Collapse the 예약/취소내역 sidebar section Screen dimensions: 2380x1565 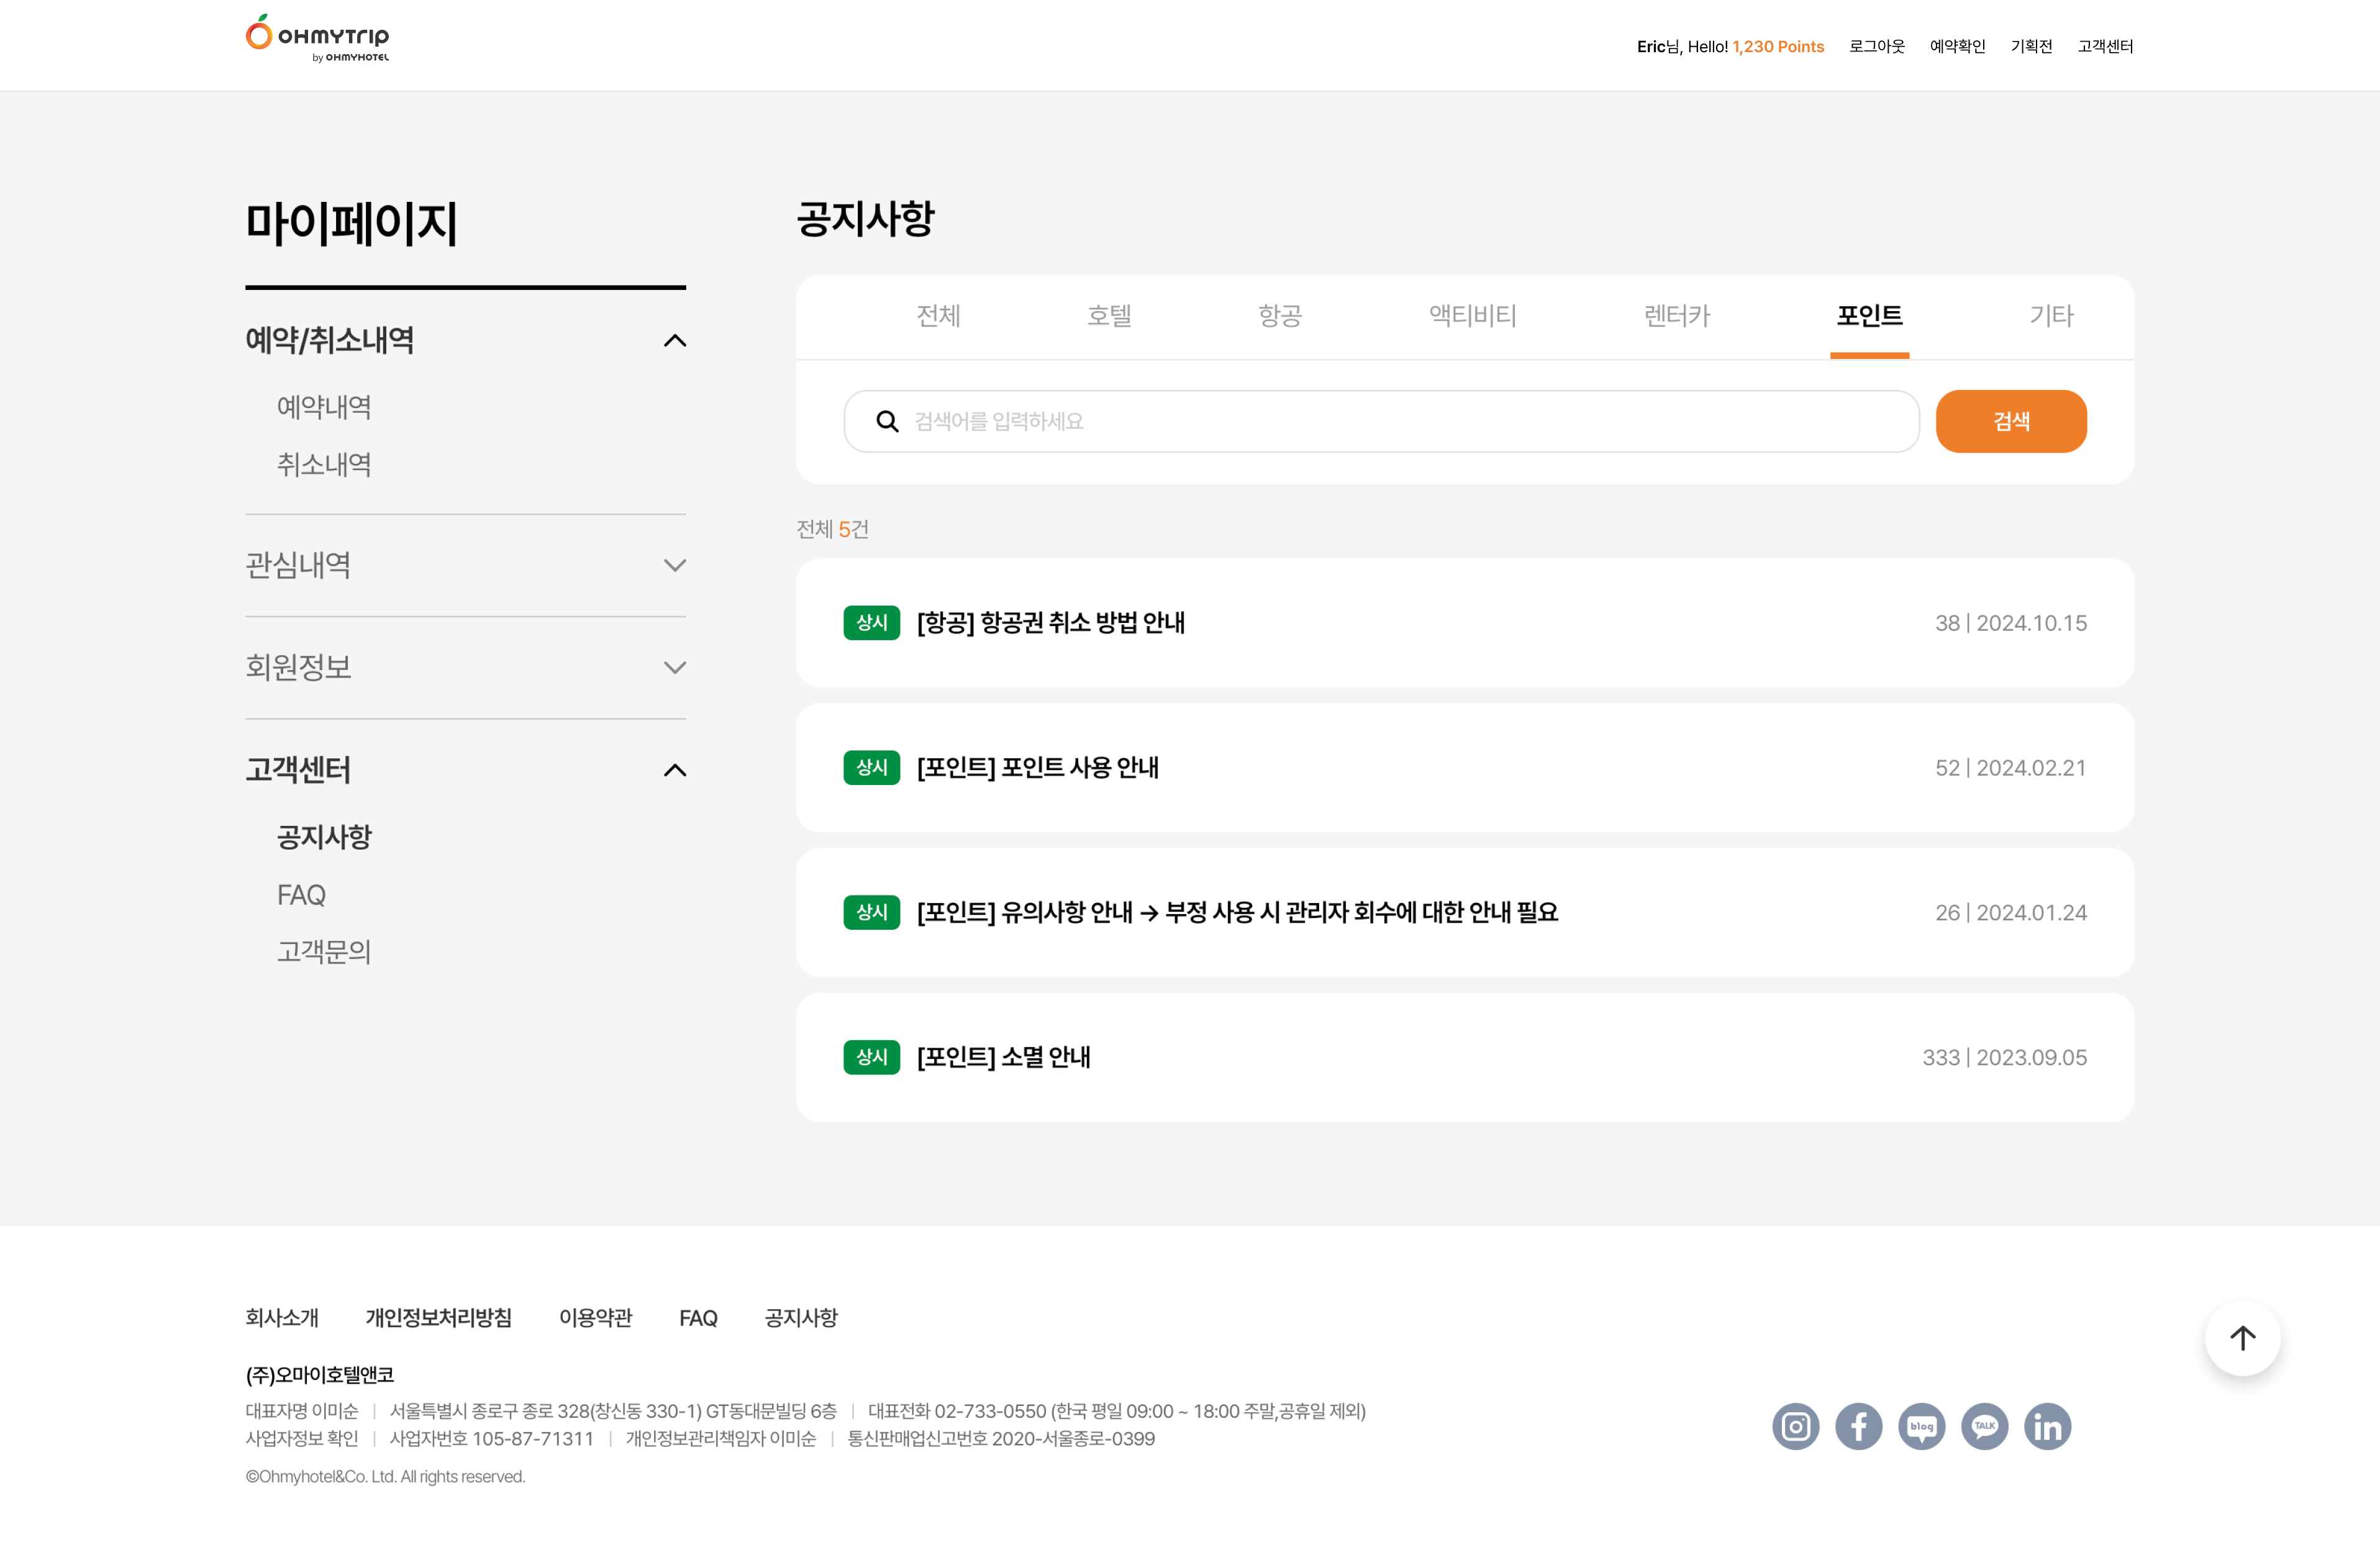pyautogui.click(x=675, y=340)
